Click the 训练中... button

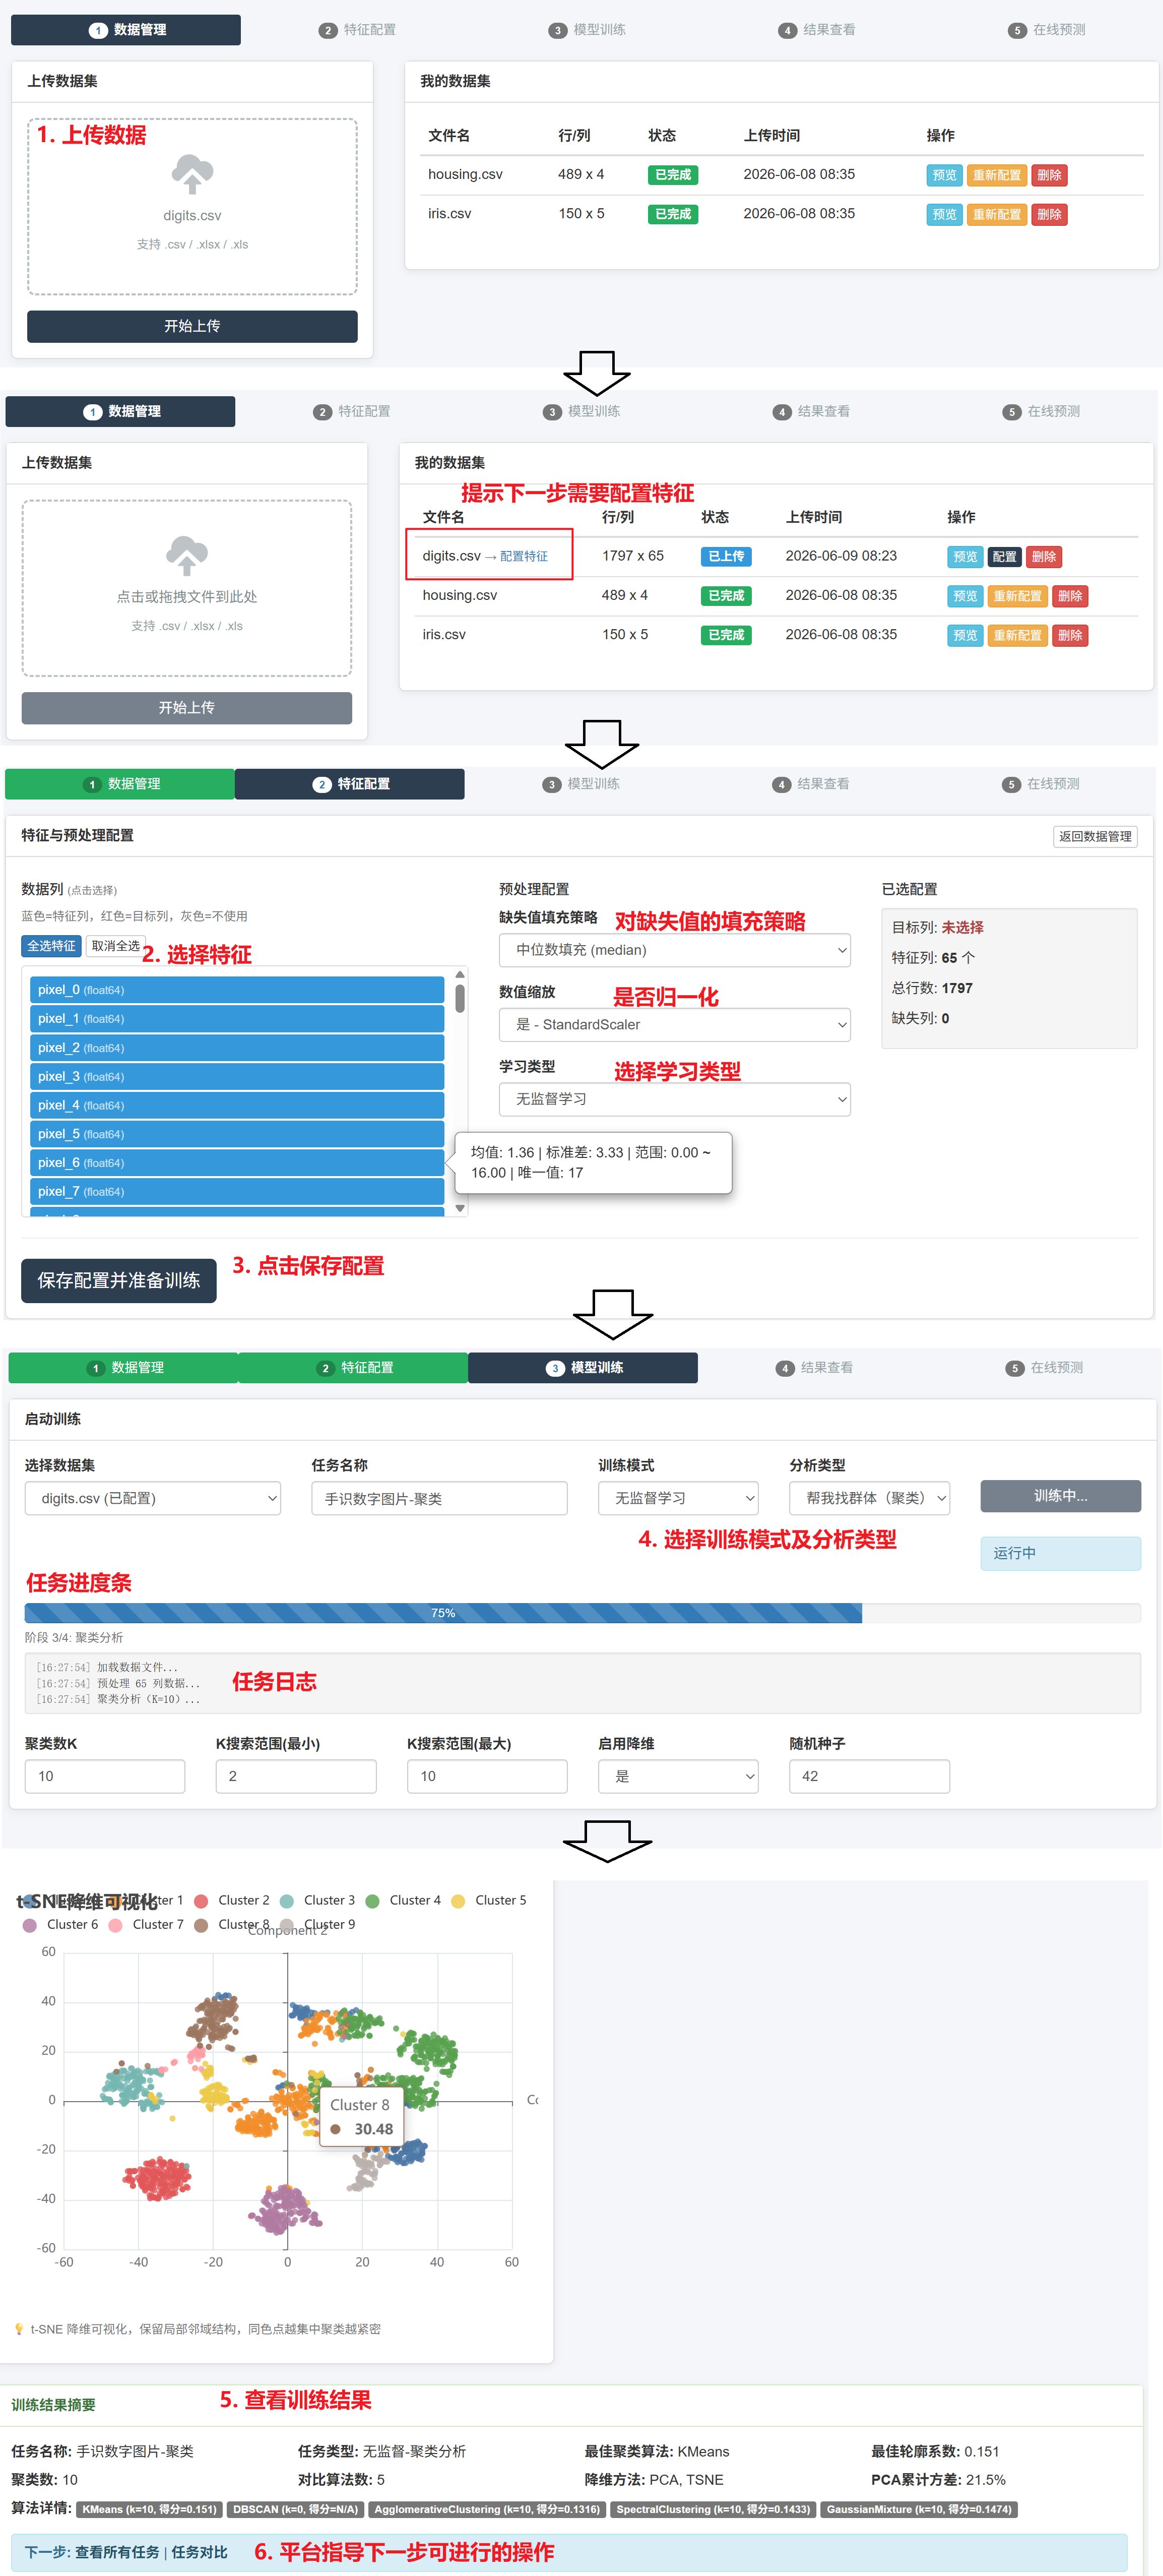click(x=1060, y=1496)
